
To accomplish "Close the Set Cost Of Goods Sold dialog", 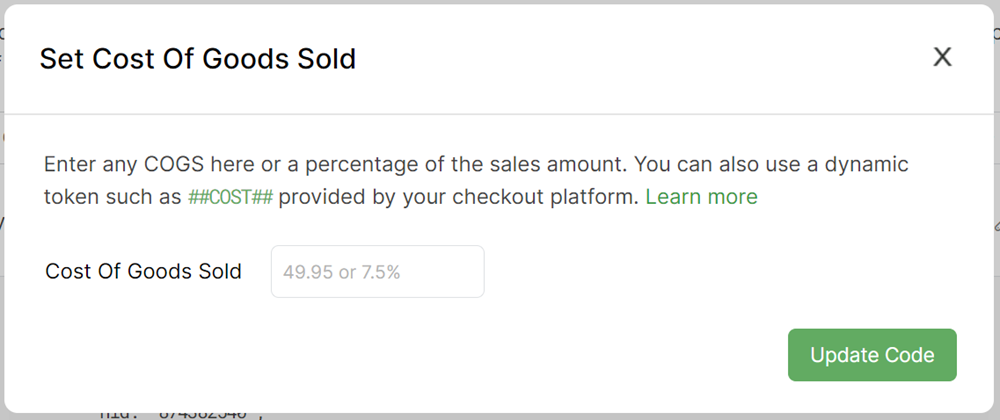I will click(x=942, y=58).
